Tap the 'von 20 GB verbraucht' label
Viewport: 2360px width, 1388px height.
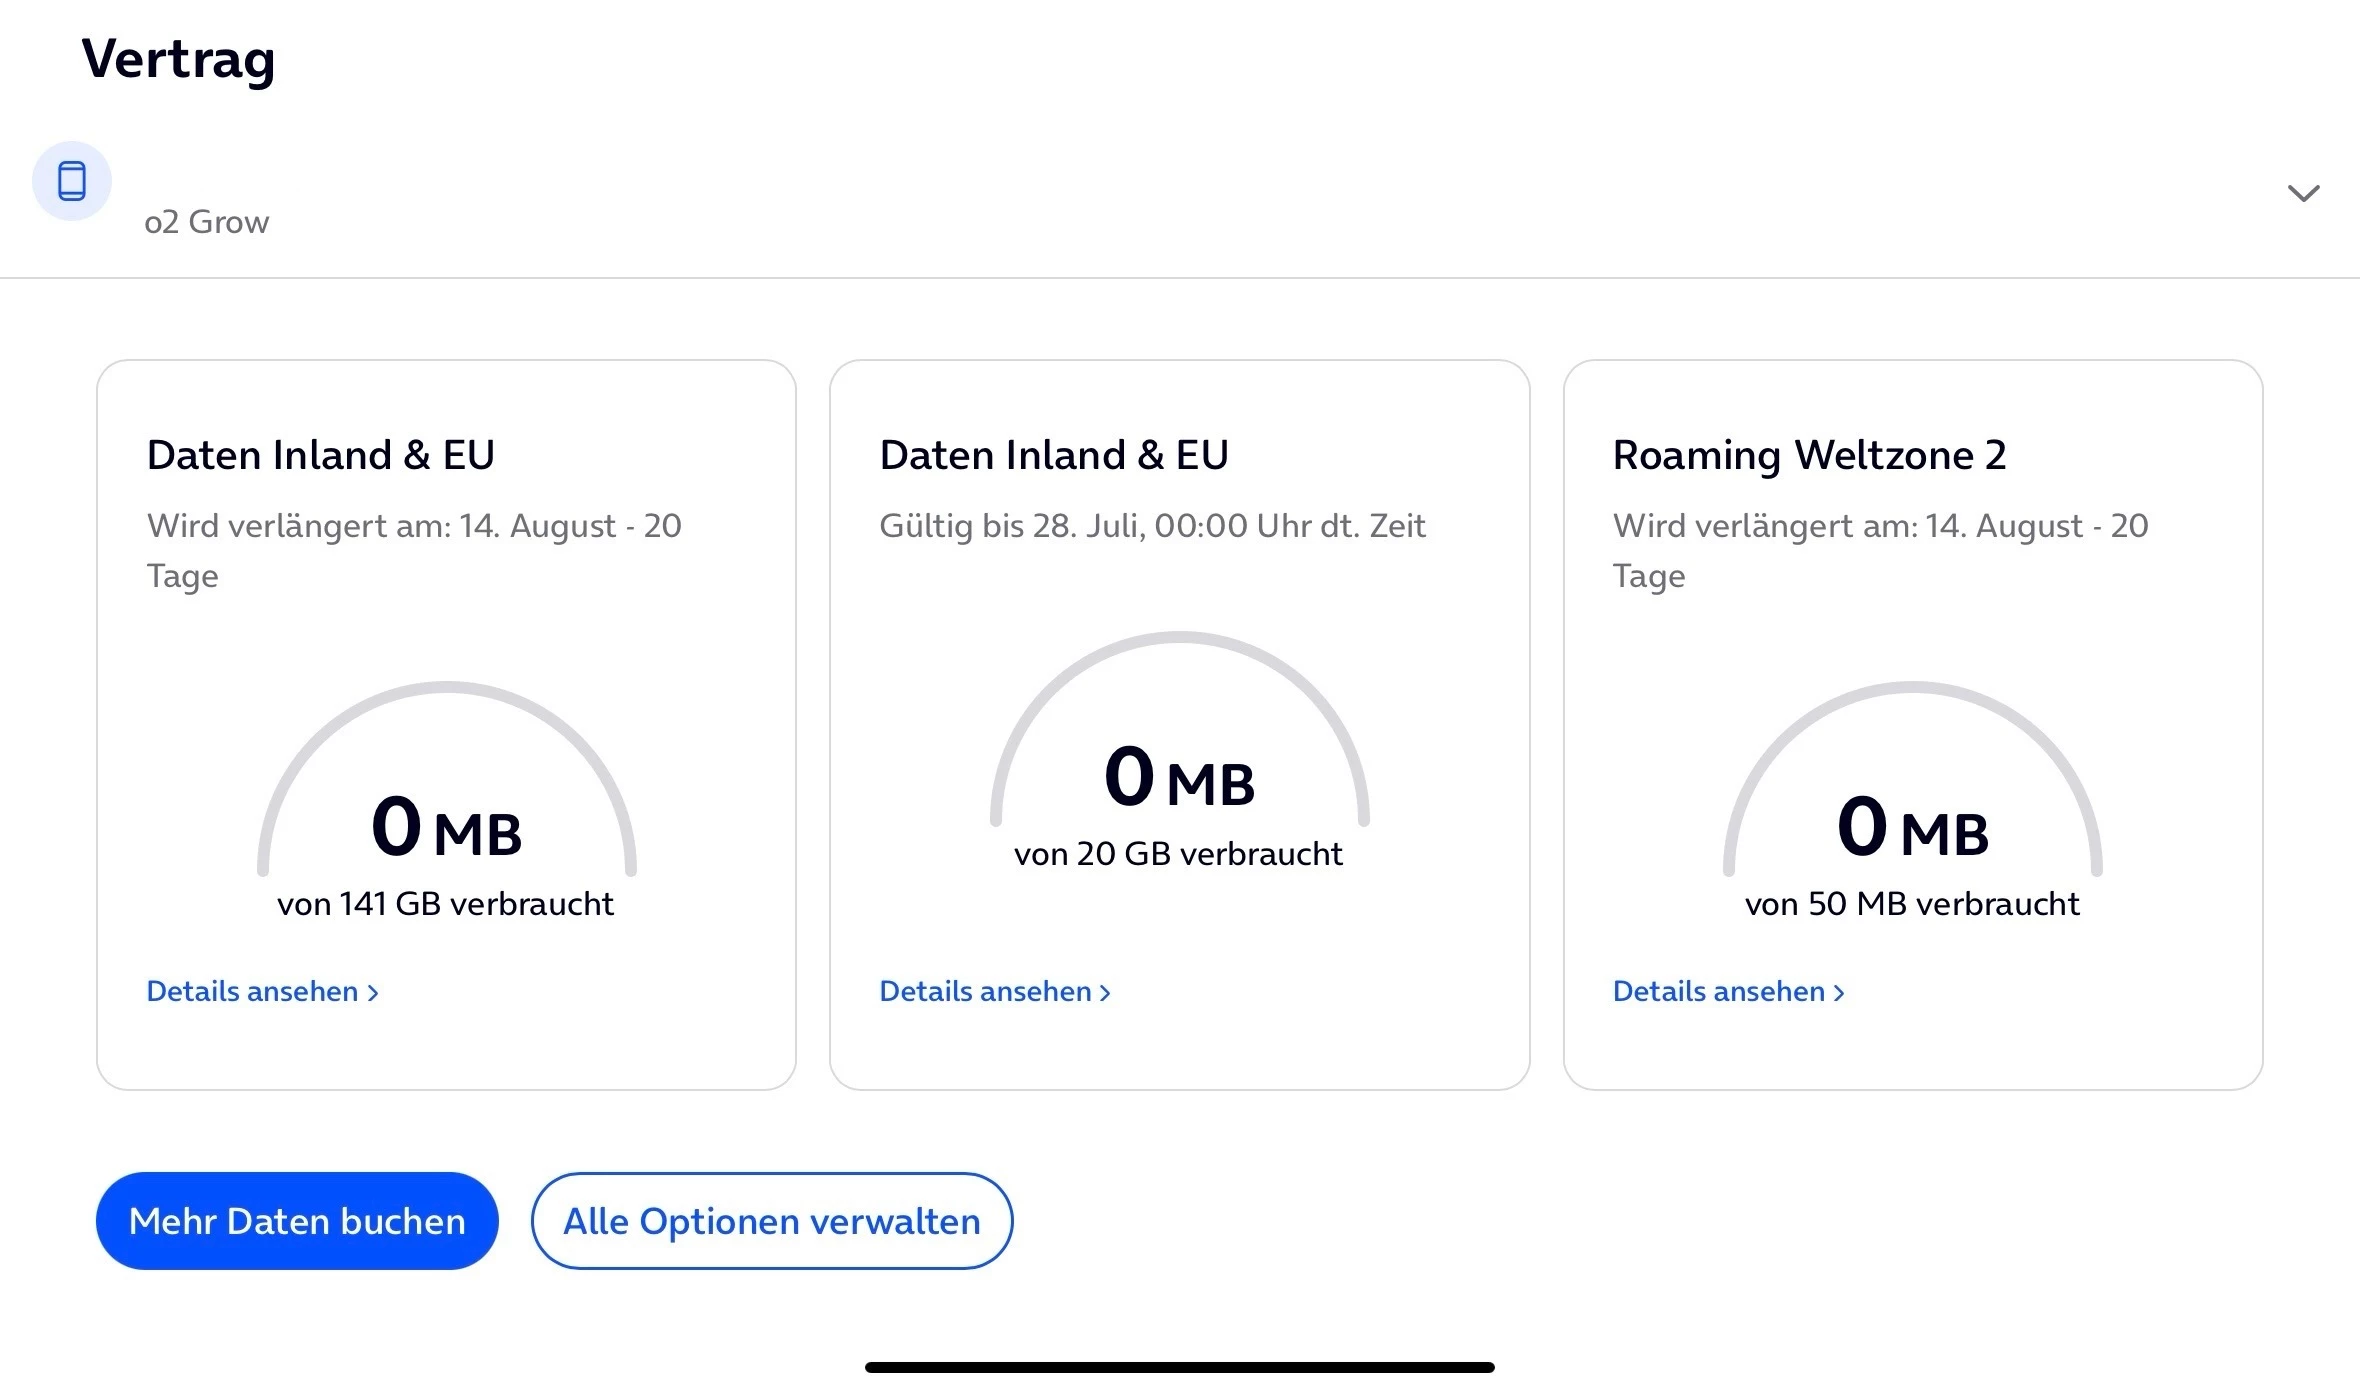[x=1178, y=854]
